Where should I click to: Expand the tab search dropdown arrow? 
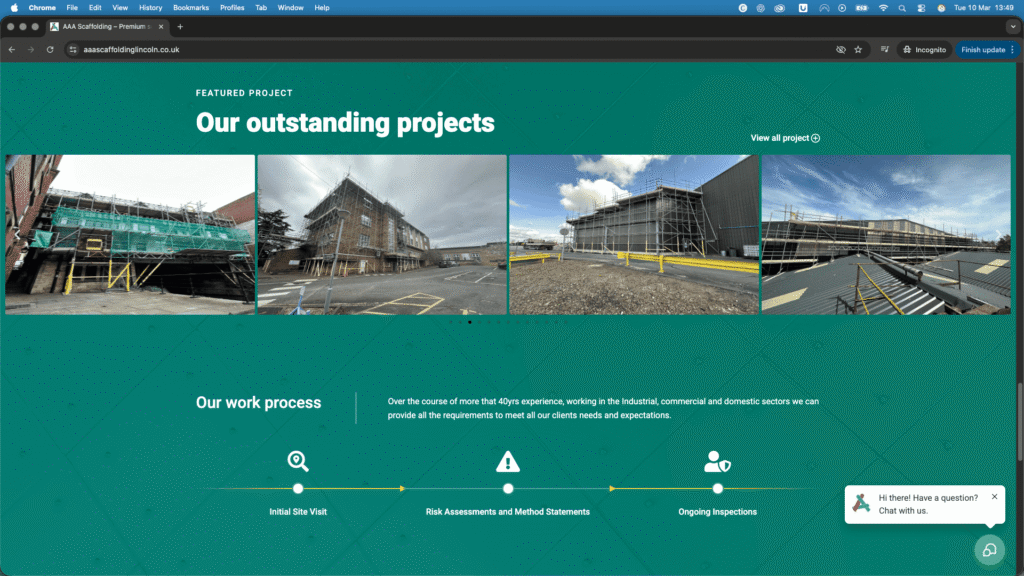(1012, 27)
